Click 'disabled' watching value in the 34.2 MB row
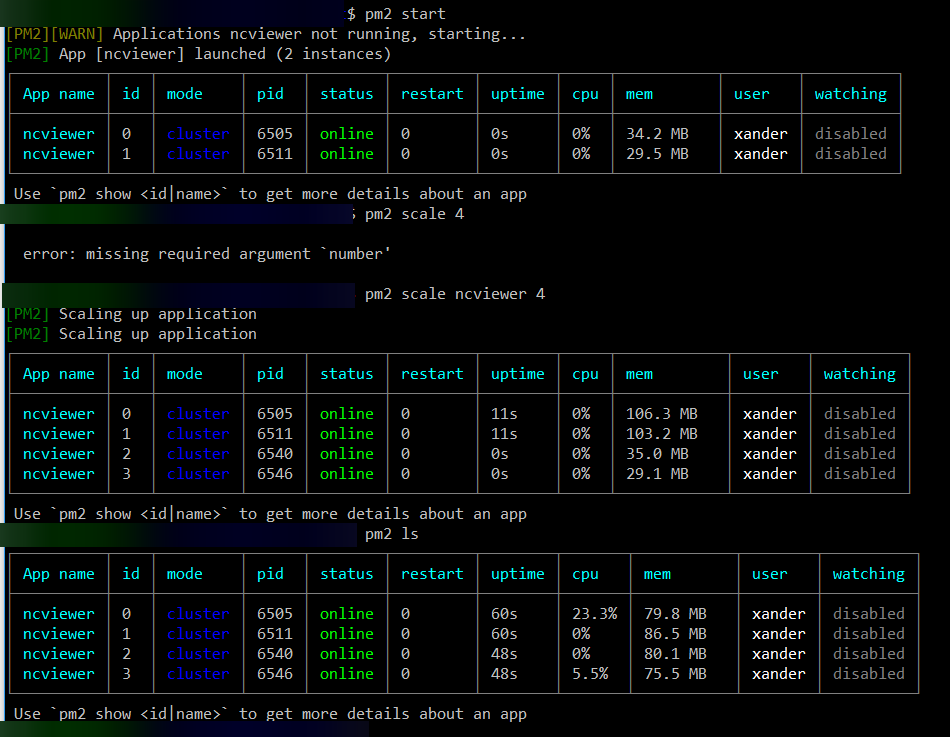 (x=851, y=134)
